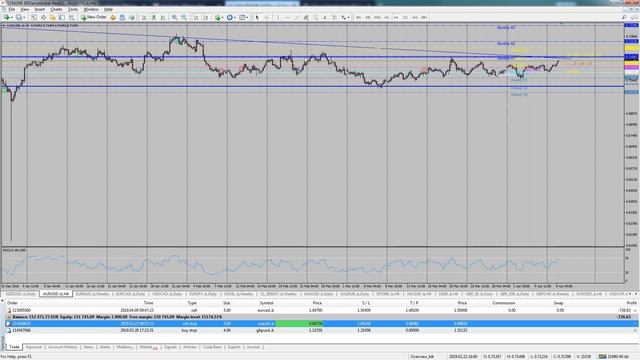Screen dimensions: 640x360
Task: Expand the Templates dropdown arrow
Action: coord(247,18)
